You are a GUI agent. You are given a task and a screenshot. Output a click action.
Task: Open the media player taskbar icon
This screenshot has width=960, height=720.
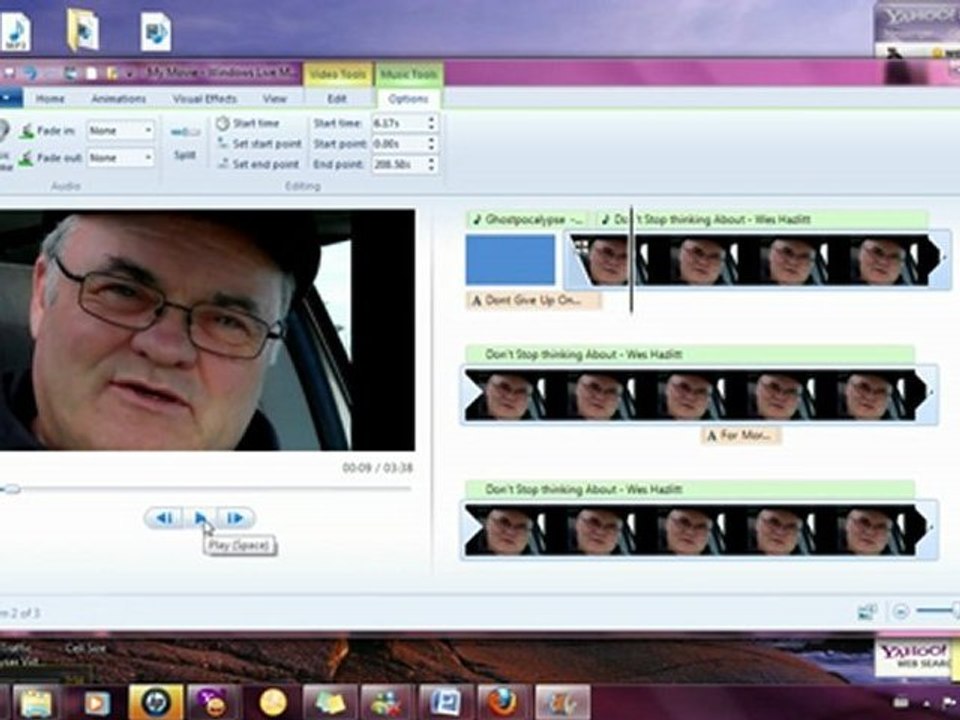click(x=97, y=703)
